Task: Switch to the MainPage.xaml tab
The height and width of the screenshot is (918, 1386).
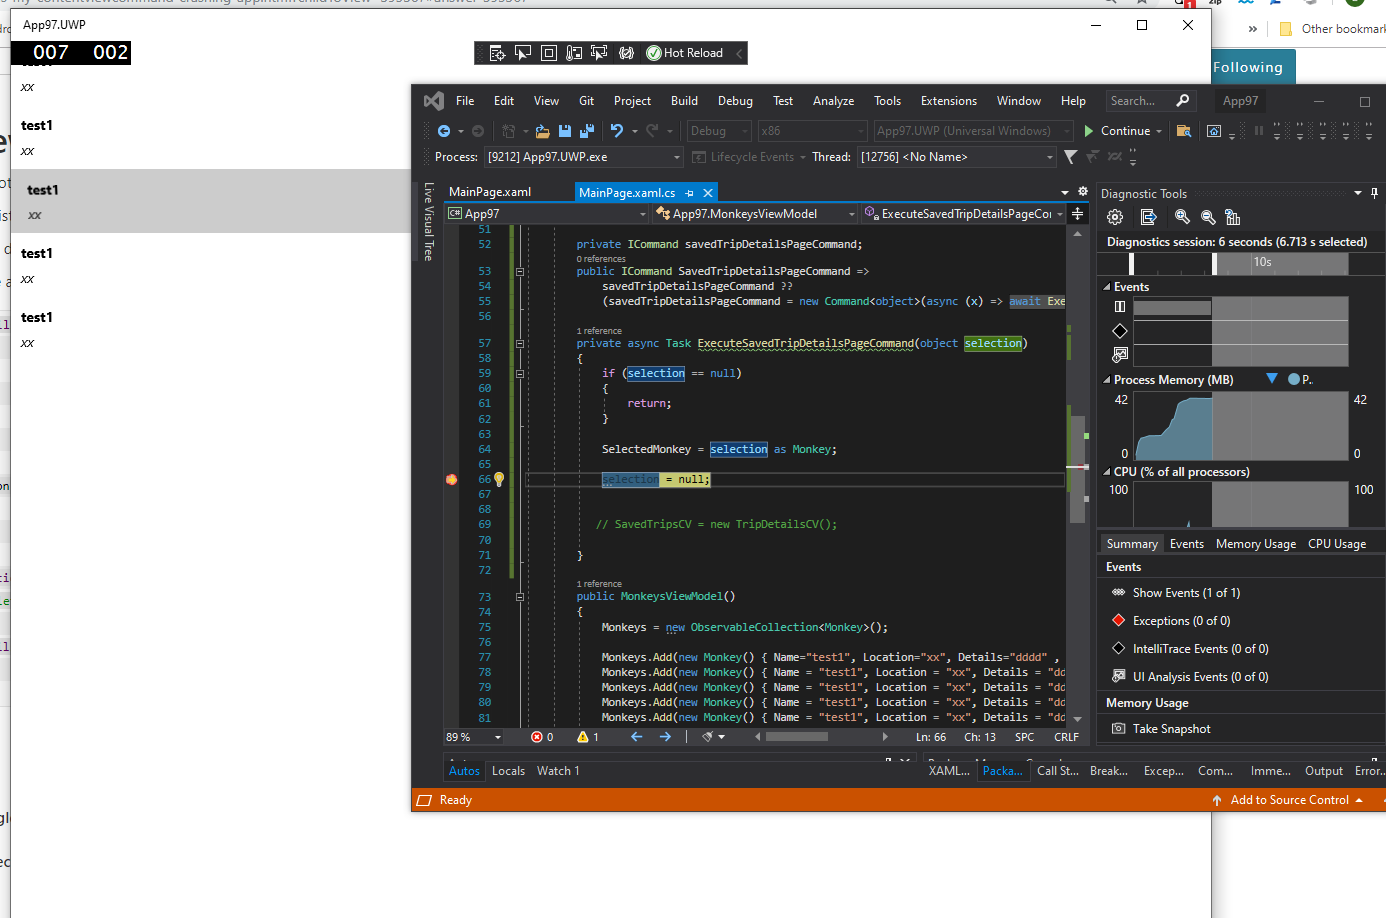Action: tap(490, 192)
